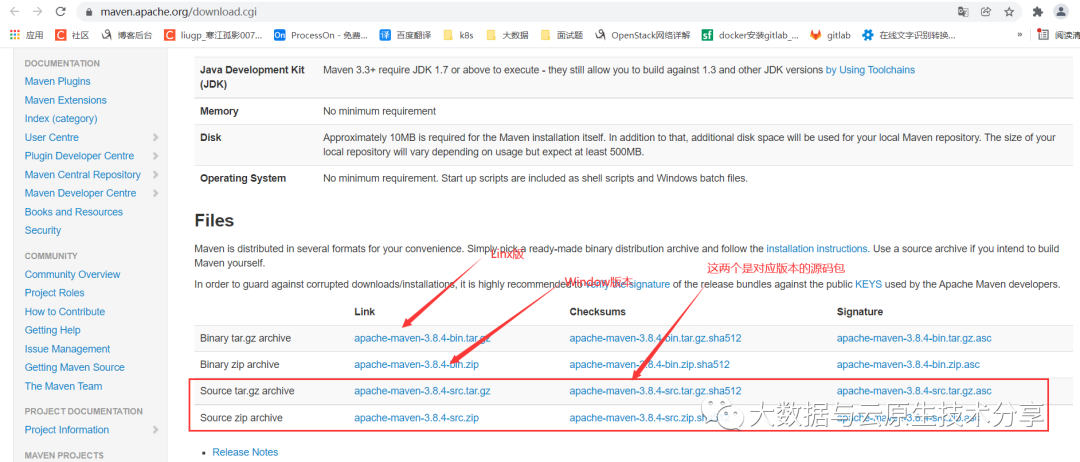Open the Maven Central Repository item

(83, 174)
